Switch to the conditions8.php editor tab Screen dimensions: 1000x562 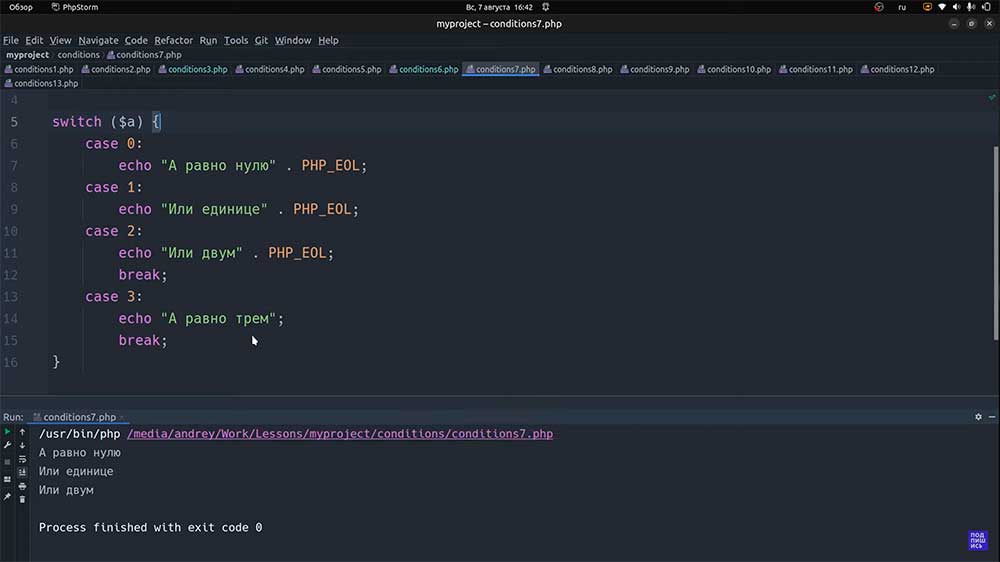pos(578,69)
